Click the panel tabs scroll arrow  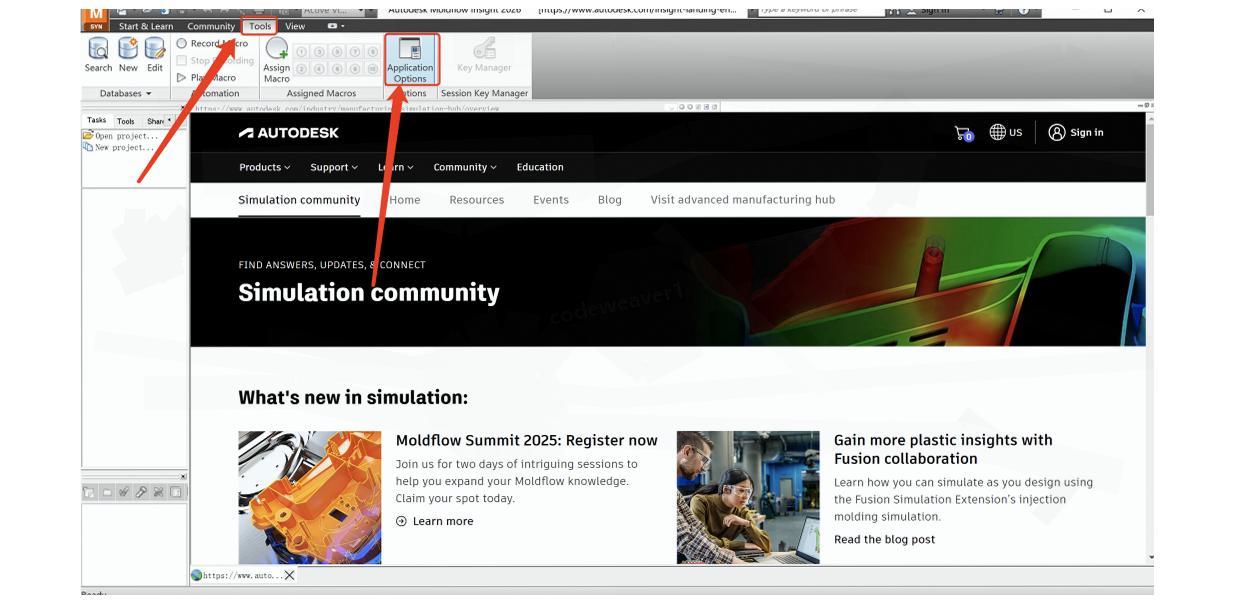click(169, 120)
